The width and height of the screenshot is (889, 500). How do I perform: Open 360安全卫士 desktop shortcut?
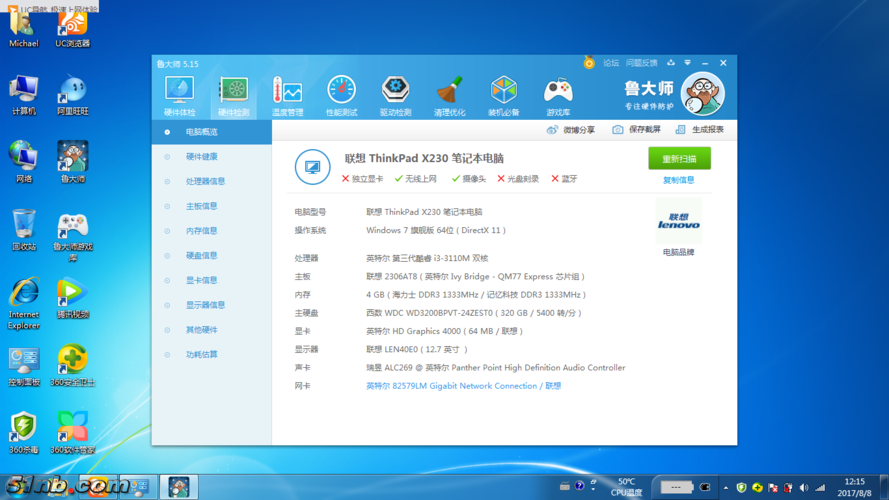pos(73,367)
